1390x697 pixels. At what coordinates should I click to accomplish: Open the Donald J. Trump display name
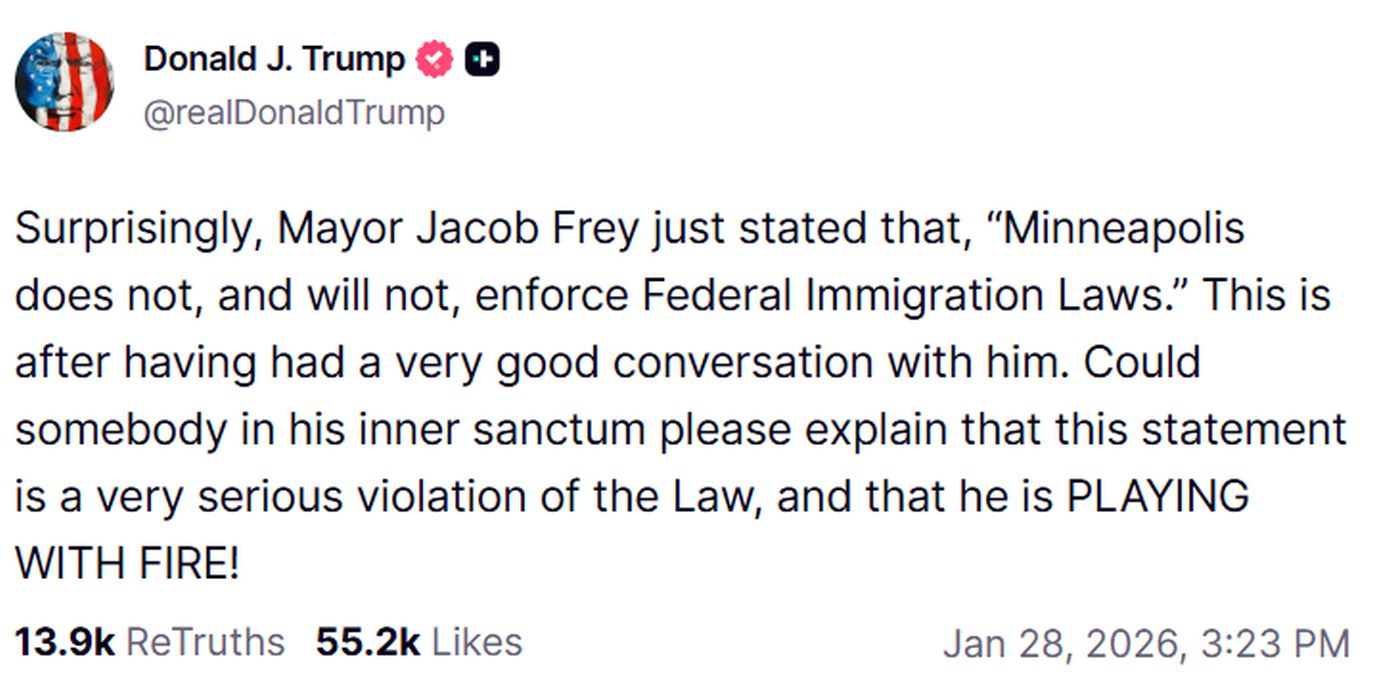[x=274, y=60]
